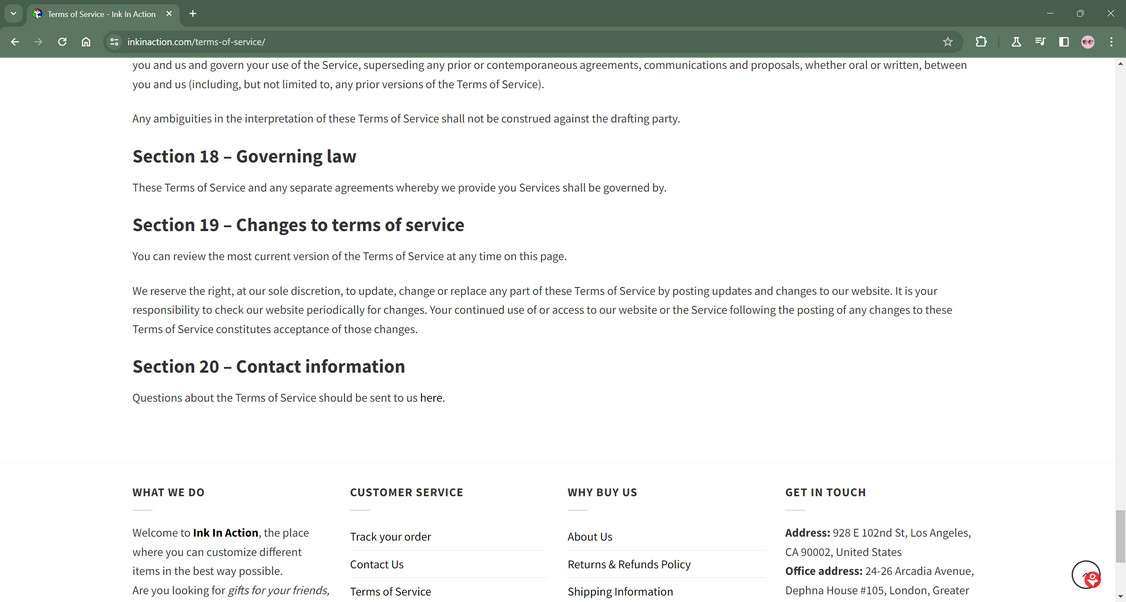The image size is (1126, 602).
Task: Open a new browser tab with the plus button
Action: pyautogui.click(x=190, y=13)
